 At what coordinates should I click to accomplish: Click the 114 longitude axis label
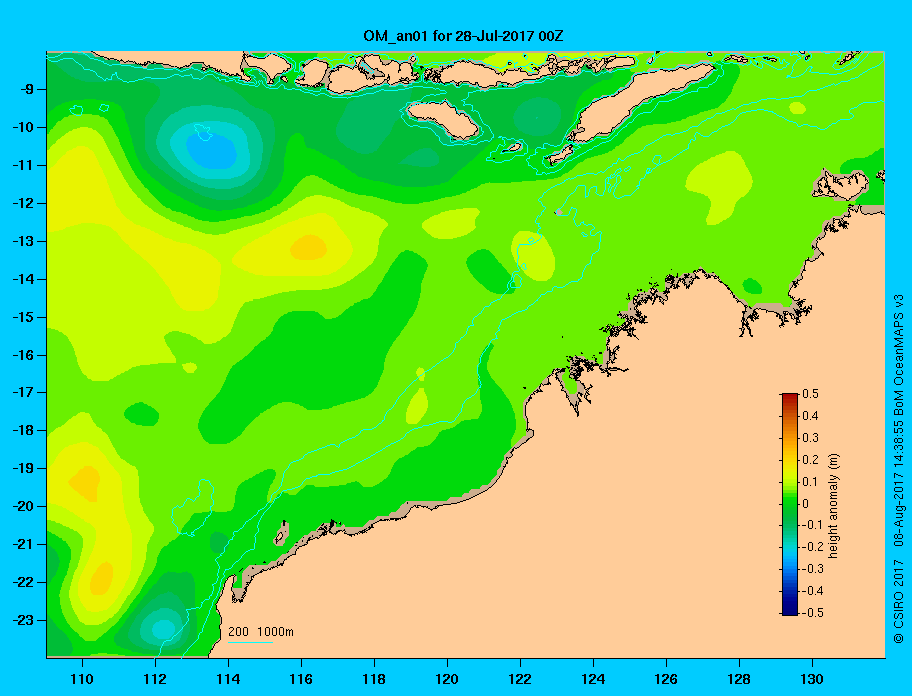pos(228,679)
